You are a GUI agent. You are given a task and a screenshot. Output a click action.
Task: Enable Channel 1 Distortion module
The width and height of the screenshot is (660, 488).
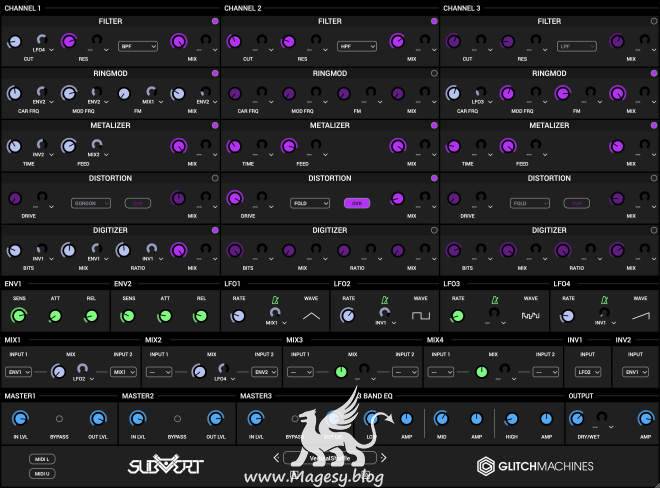pos(215,178)
